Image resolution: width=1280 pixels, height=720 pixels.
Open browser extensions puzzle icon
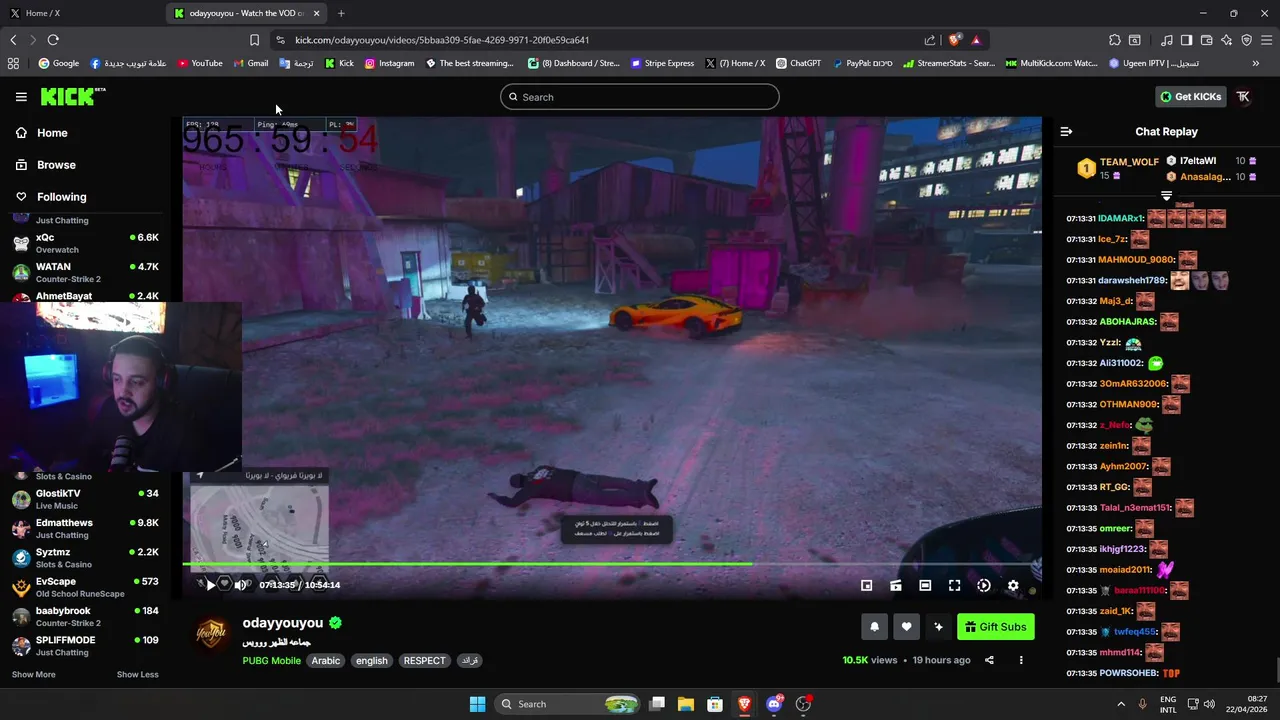pos(1114,40)
